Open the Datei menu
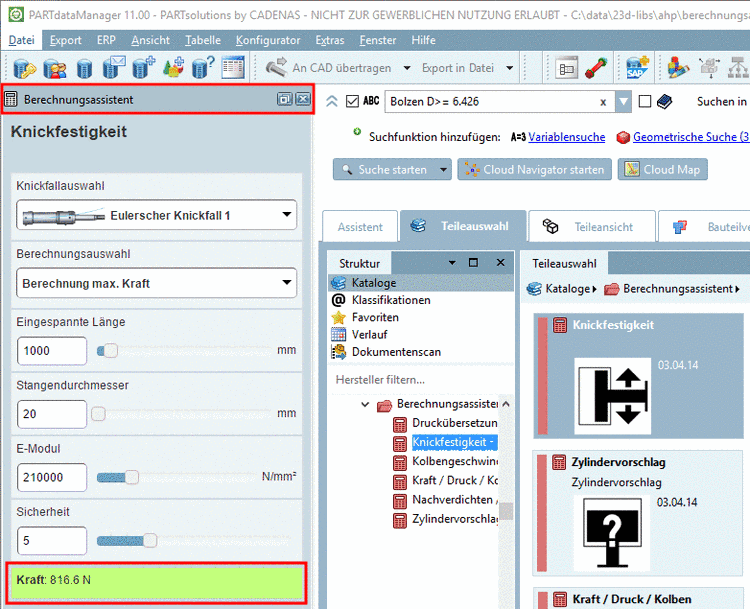Image resolution: width=750 pixels, height=609 pixels. click(x=22, y=40)
